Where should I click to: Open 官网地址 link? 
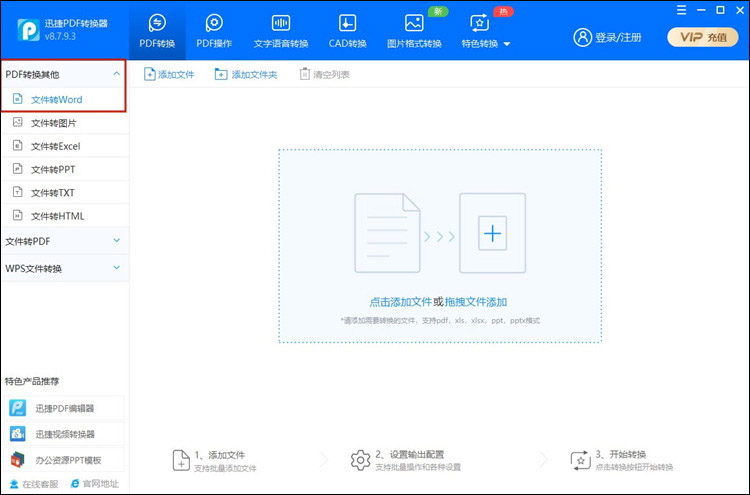94,484
